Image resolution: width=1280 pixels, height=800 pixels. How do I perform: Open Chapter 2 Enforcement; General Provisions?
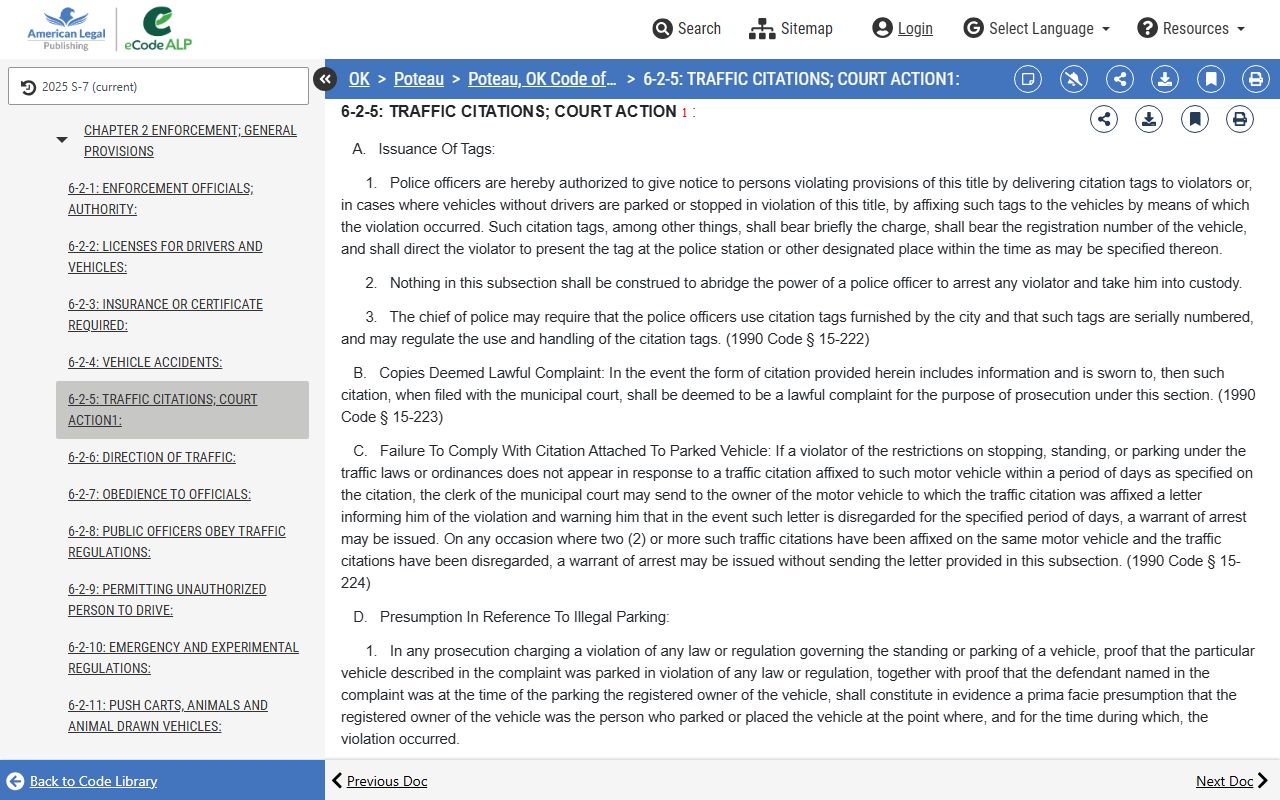(x=190, y=141)
